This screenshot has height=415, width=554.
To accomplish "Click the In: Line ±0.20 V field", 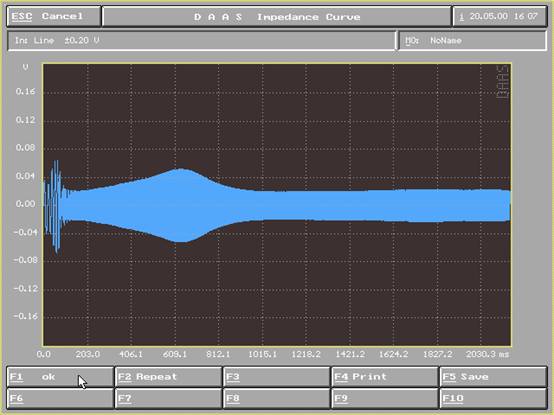I will coord(201,41).
